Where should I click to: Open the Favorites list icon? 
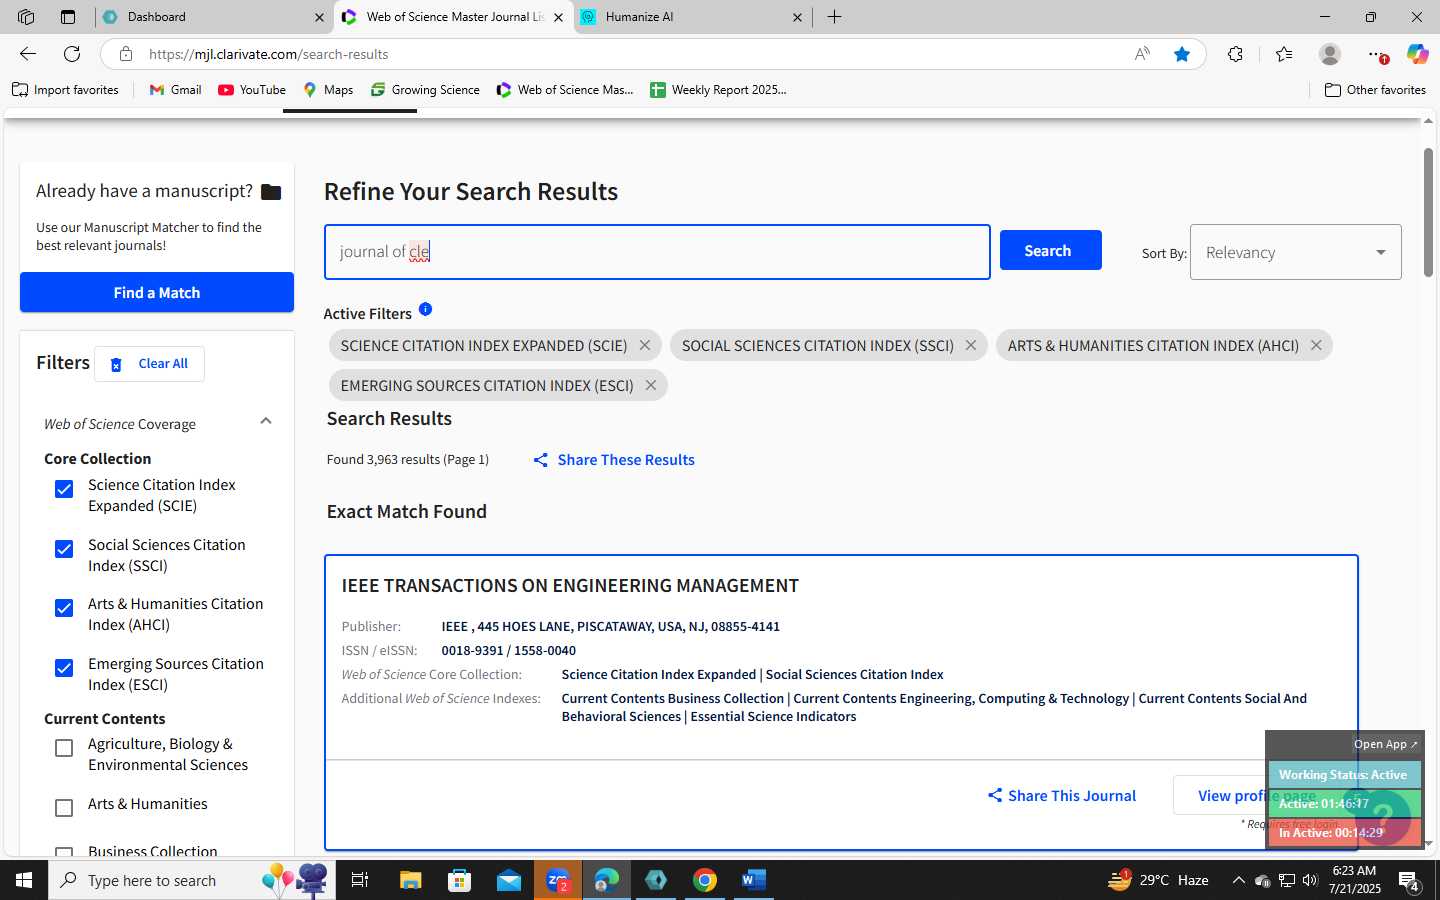coord(1284,54)
